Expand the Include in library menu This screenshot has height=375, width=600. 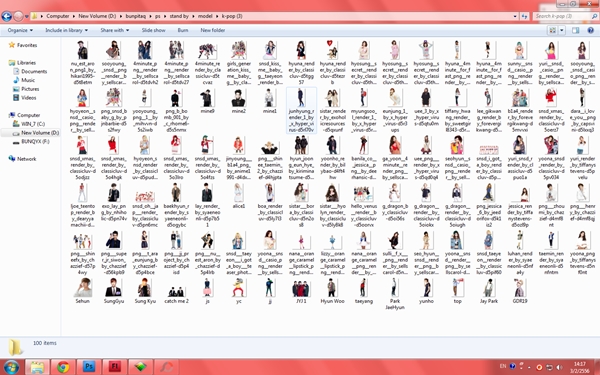tap(67, 30)
